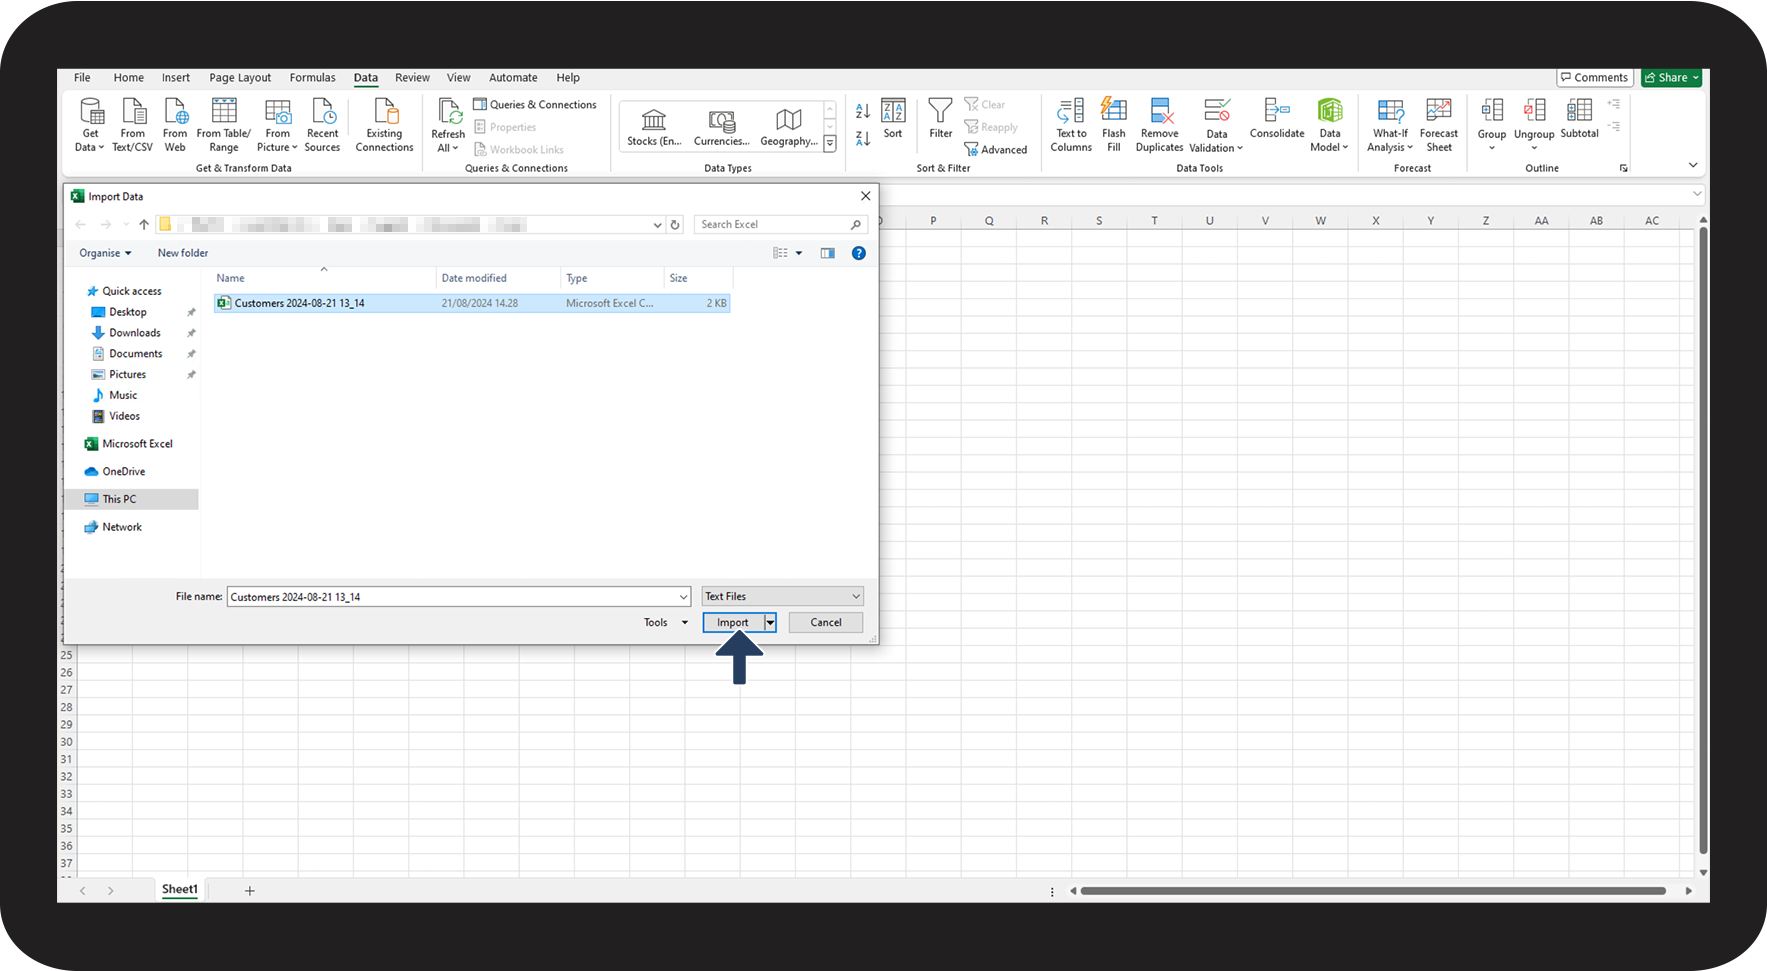Viewport: 1767px width, 971px height.
Task: Select Downloads in Quick access
Action: (x=135, y=333)
